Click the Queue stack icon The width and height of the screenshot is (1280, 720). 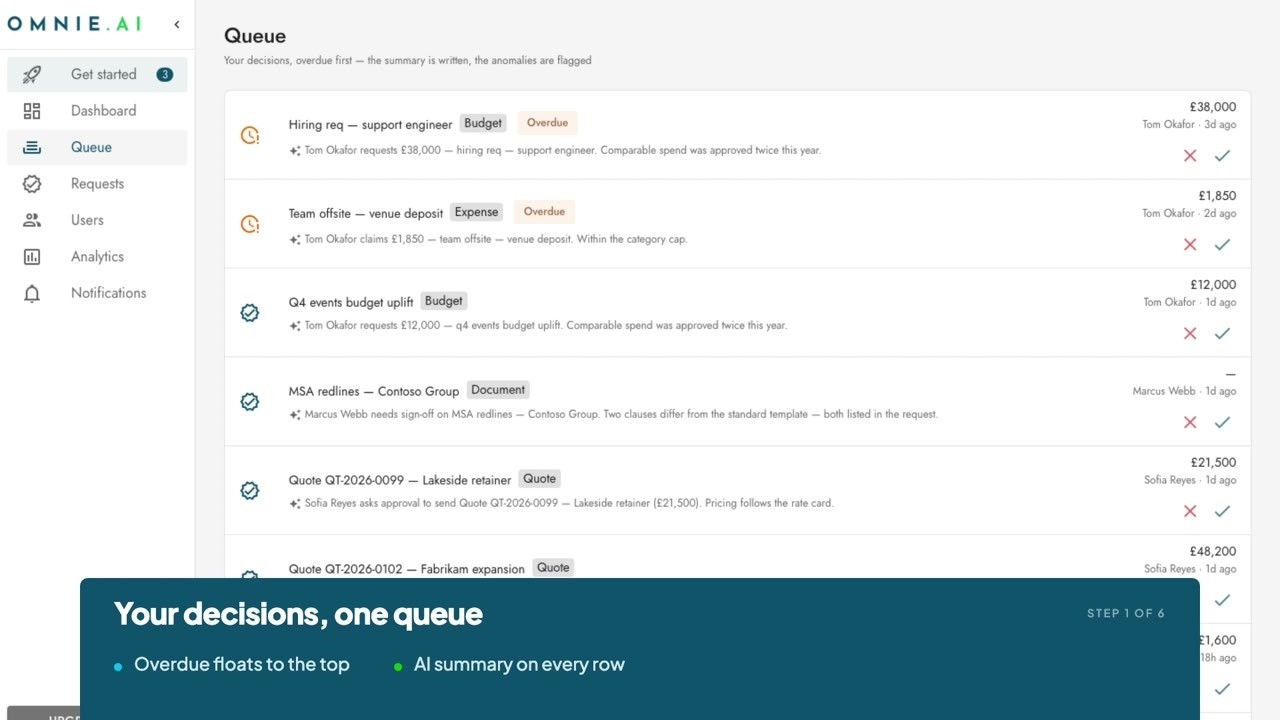[32, 147]
